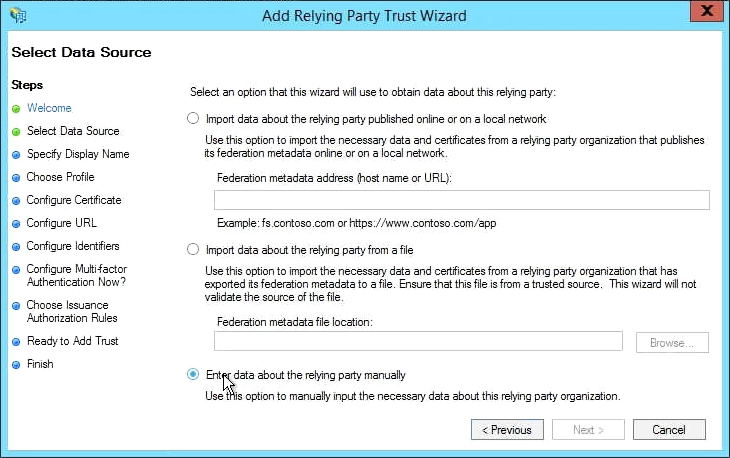The height and width of the screenshot is (458, 730).
Task: Click the Configure Identifiers step label
Action: coord(73,246)
